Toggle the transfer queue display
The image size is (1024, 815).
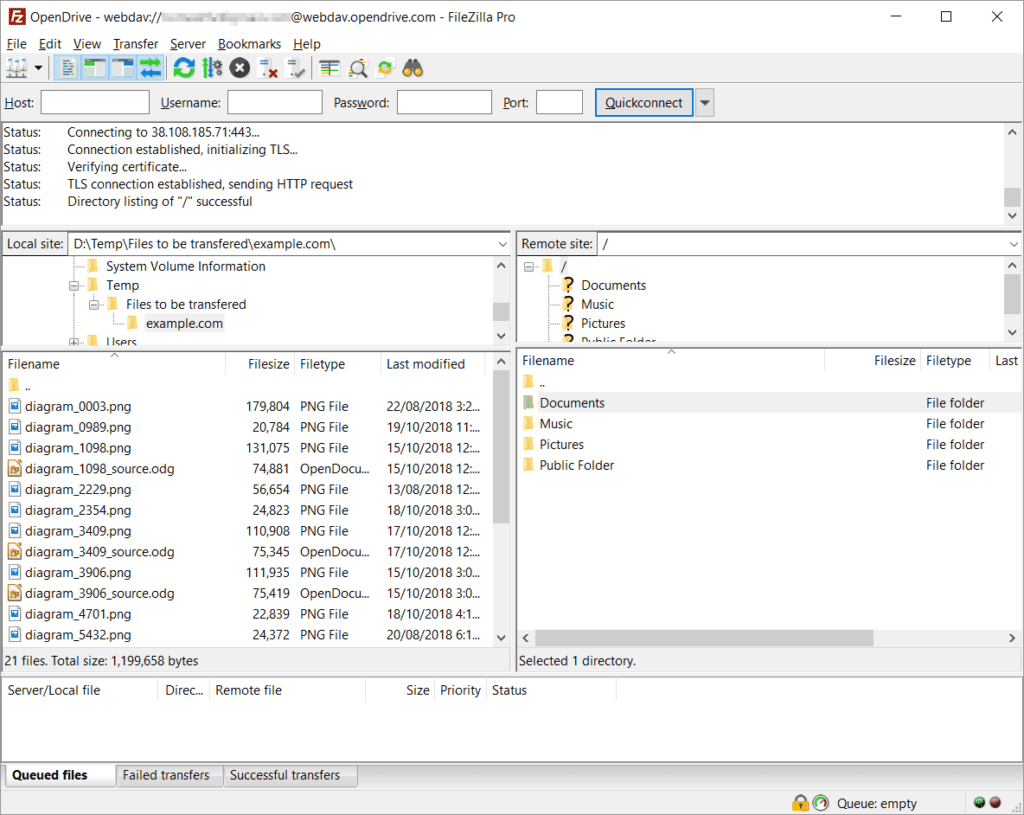151,68
